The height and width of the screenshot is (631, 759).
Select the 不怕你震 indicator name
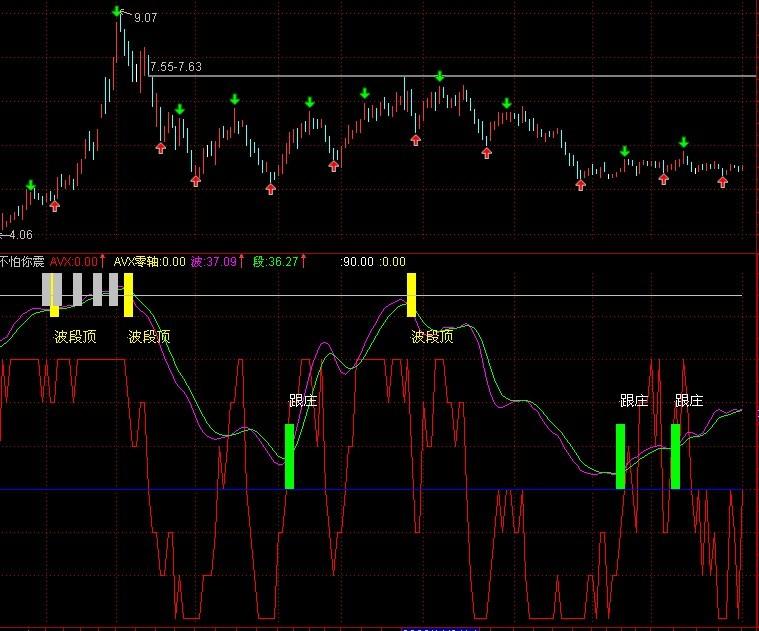22,262
